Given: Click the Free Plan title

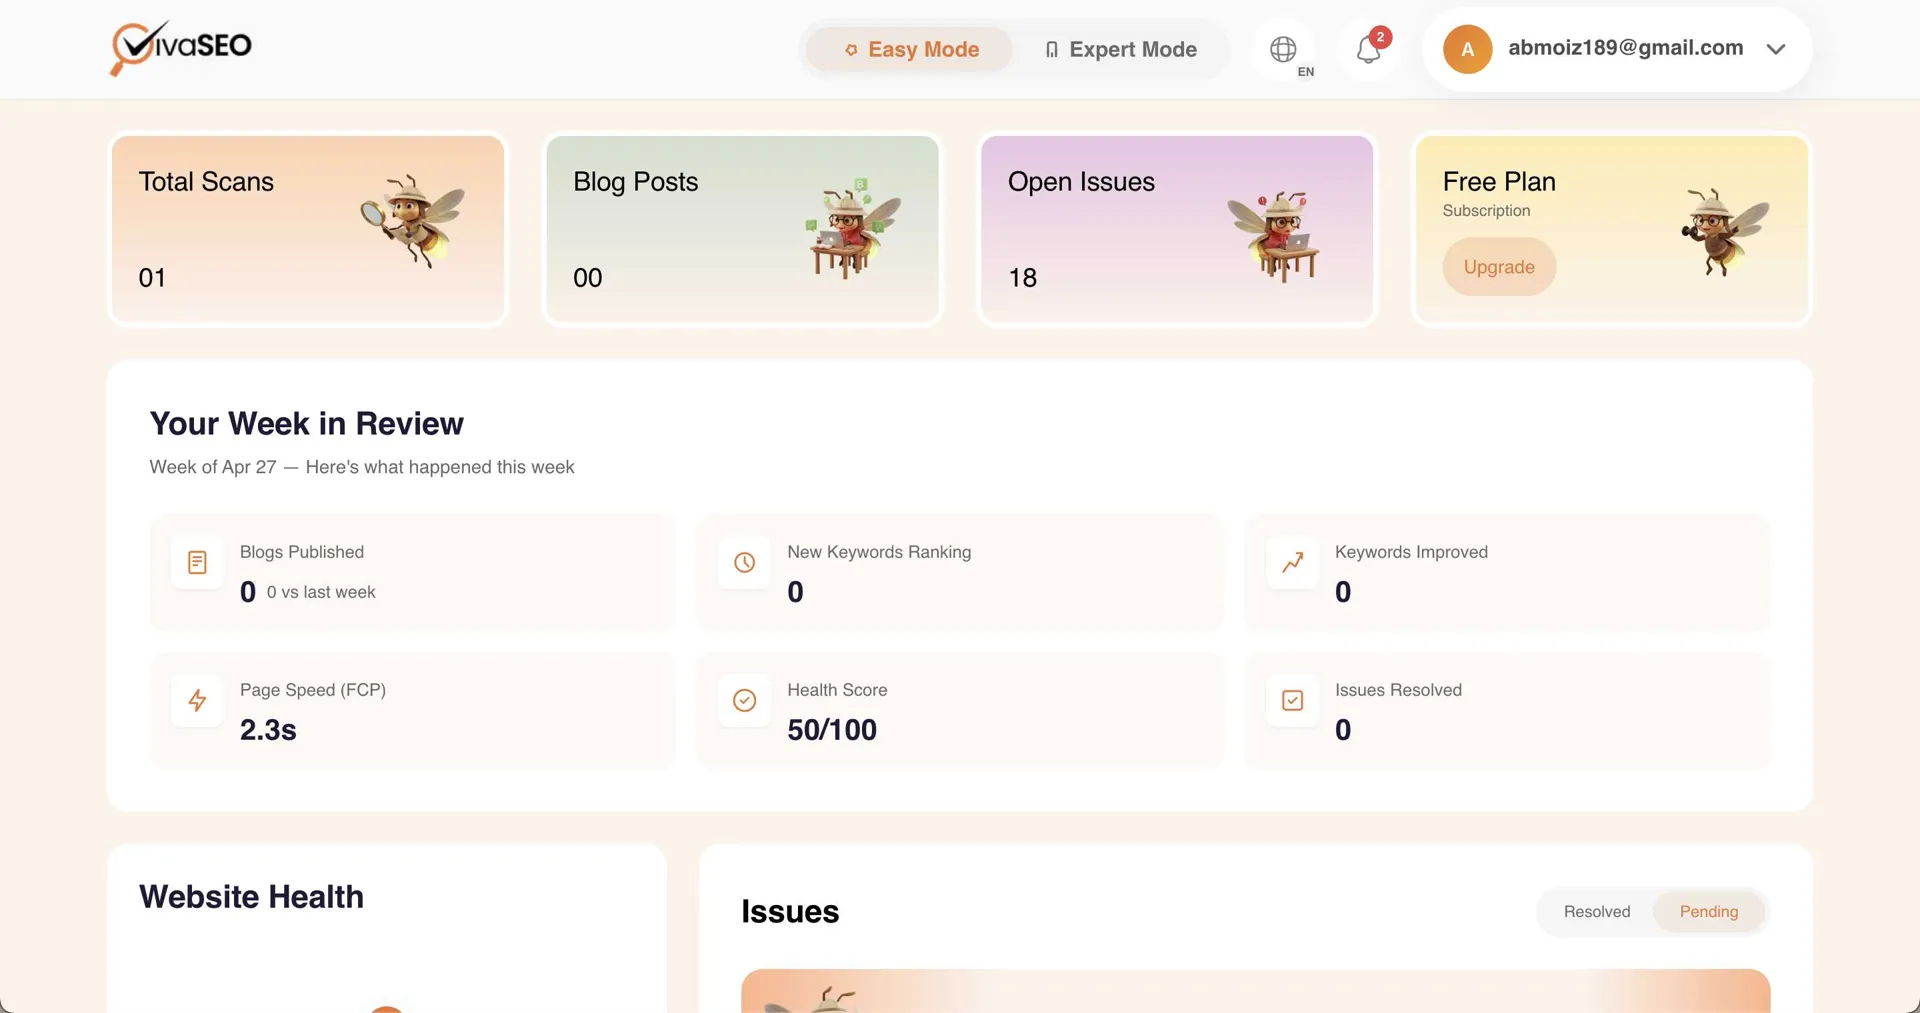Looking at the screenshot, I should click(x=1499, y=182).
